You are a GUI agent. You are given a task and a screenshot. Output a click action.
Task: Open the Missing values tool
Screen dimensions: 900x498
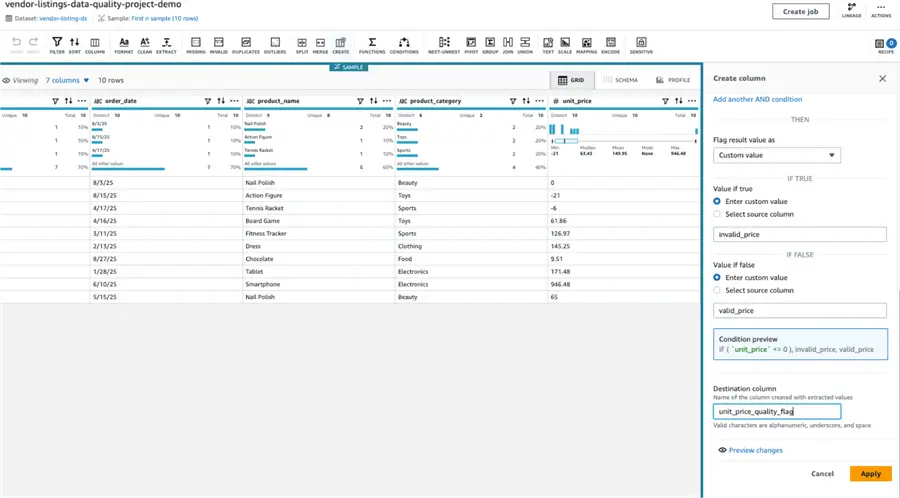point(196,45)
